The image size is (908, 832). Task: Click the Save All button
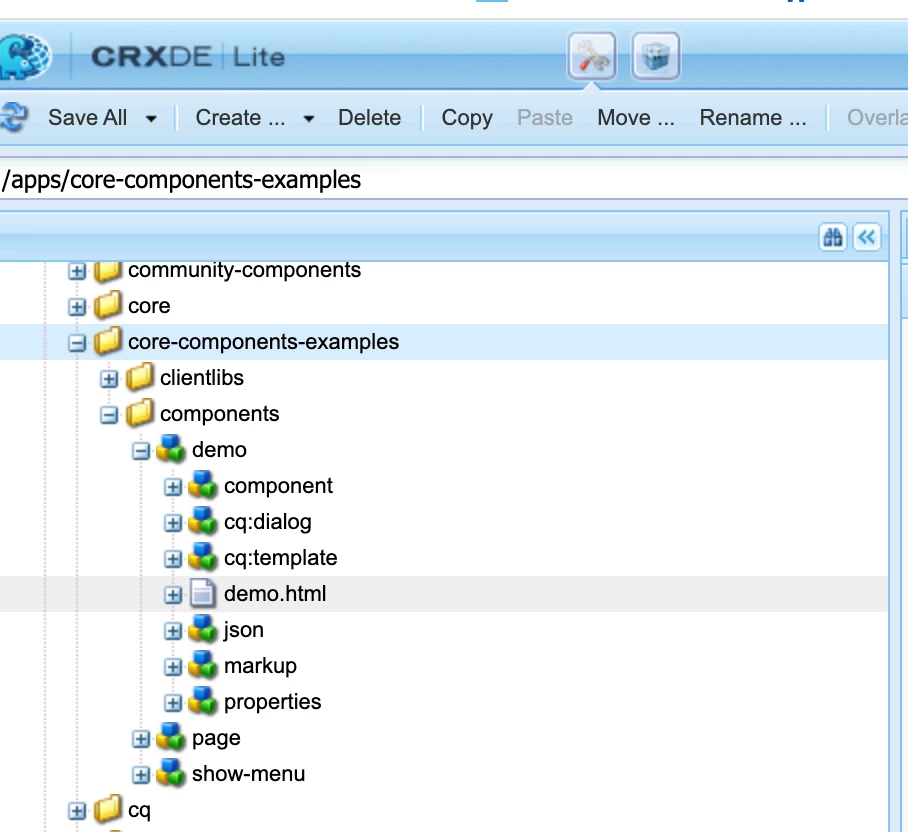pyautogui.click(x=87, y=118)
